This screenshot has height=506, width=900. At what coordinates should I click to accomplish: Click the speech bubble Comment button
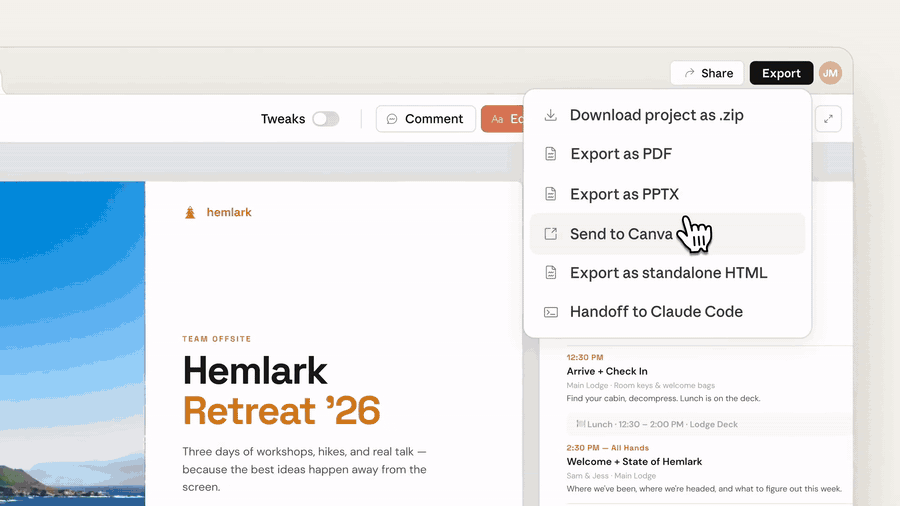click(x=425, y=119)
